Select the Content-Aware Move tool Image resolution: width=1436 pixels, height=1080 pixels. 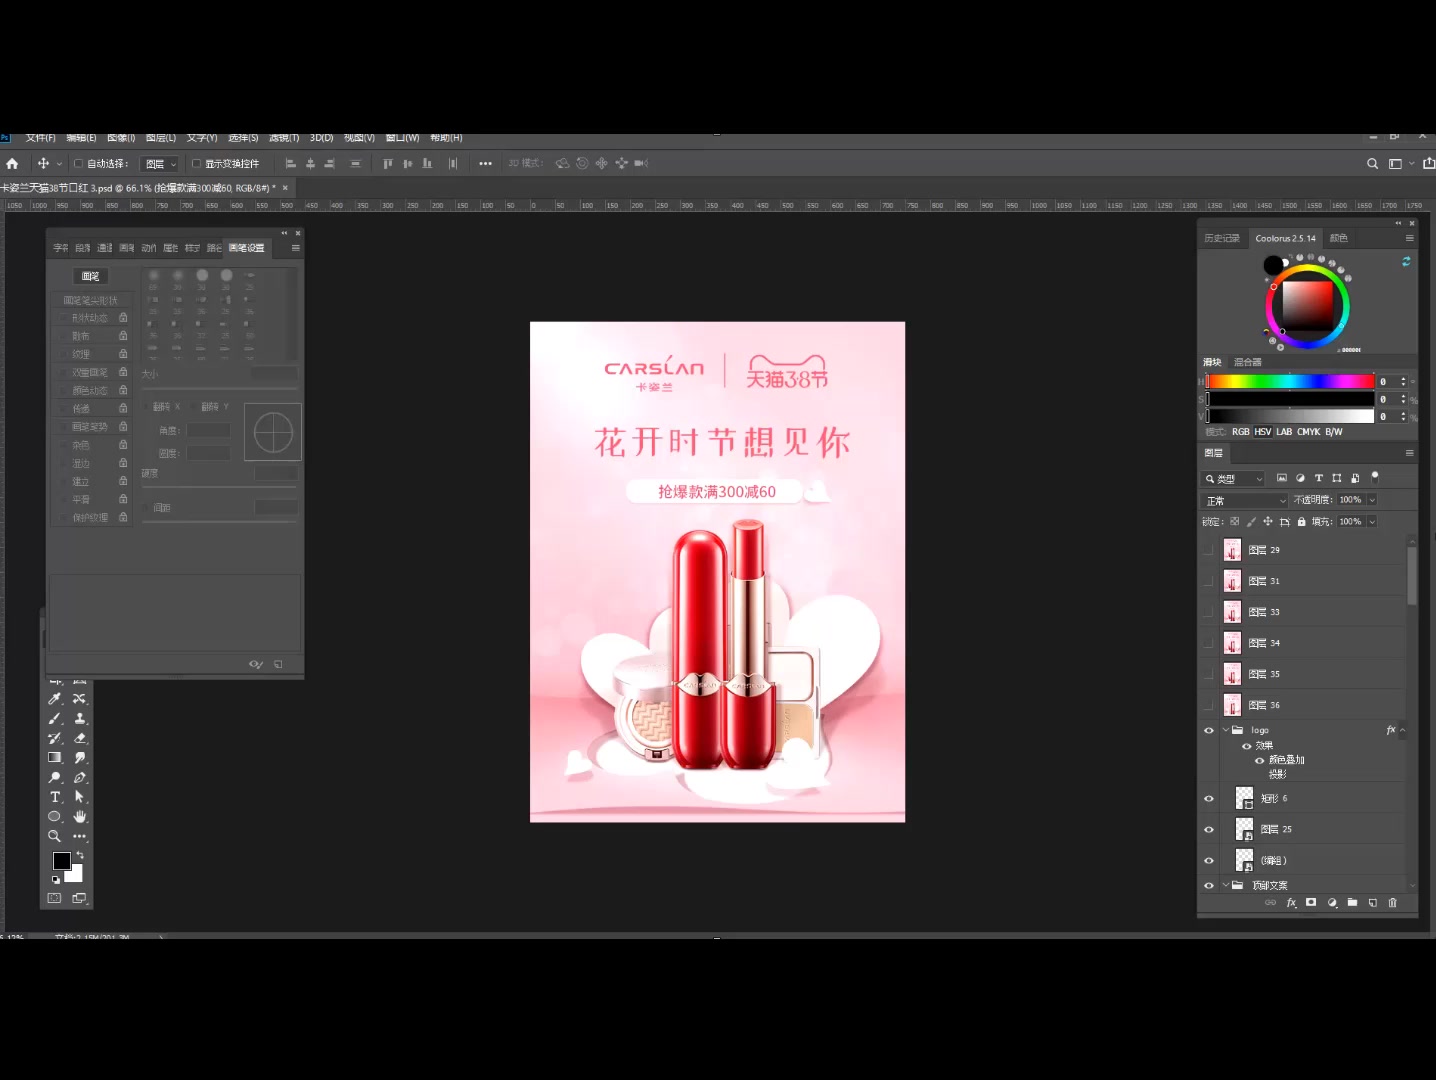[x=80, y=699]
